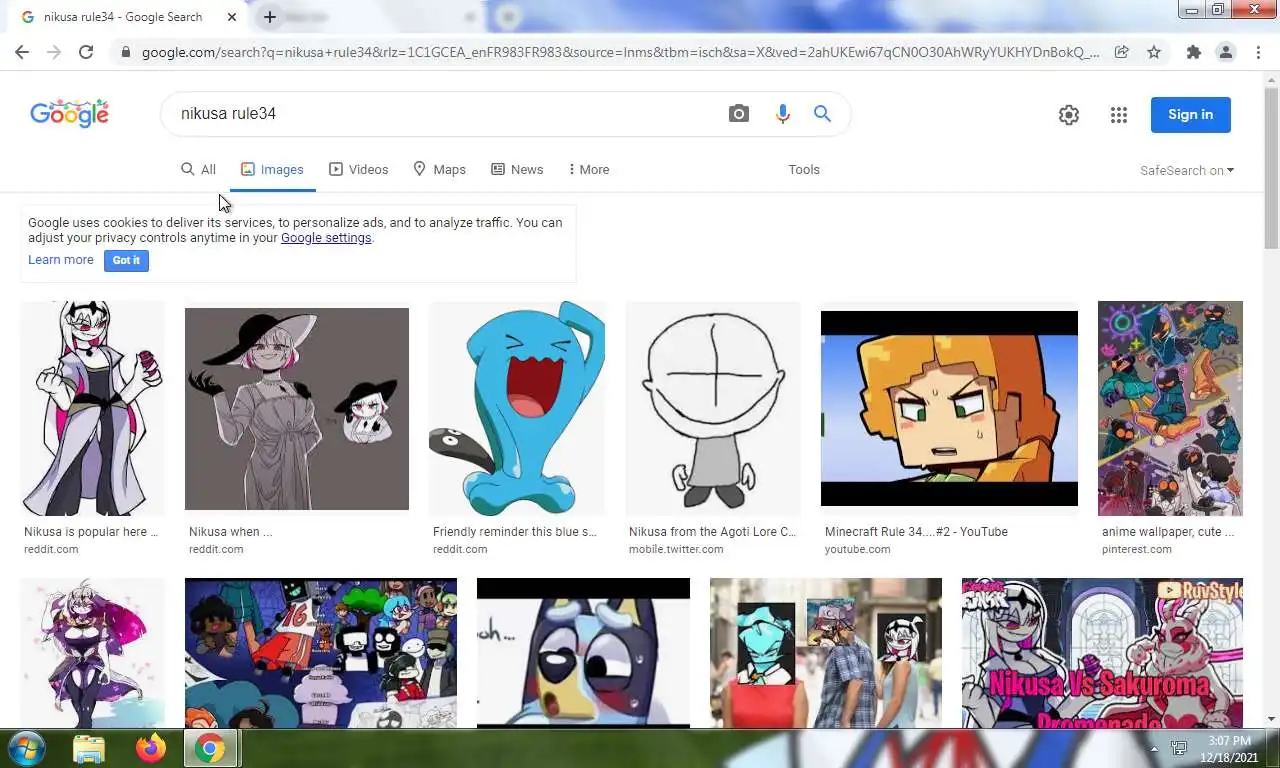The width and height of the screenshot is (1280, 768).
Task: Open File Explorer from the taskbar
Action: (x=89, y=748)
